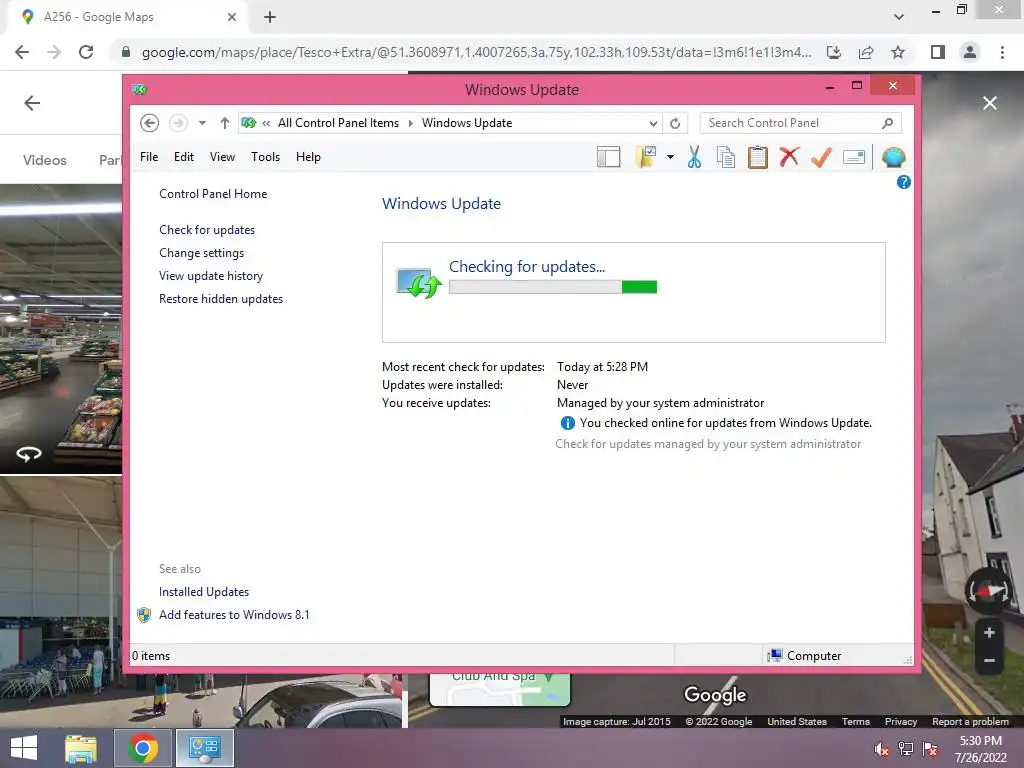The width and height of the screenshot is (1024, 768).
Task: Click the install app icon in Chrome address bar
Action: point(834,52)
